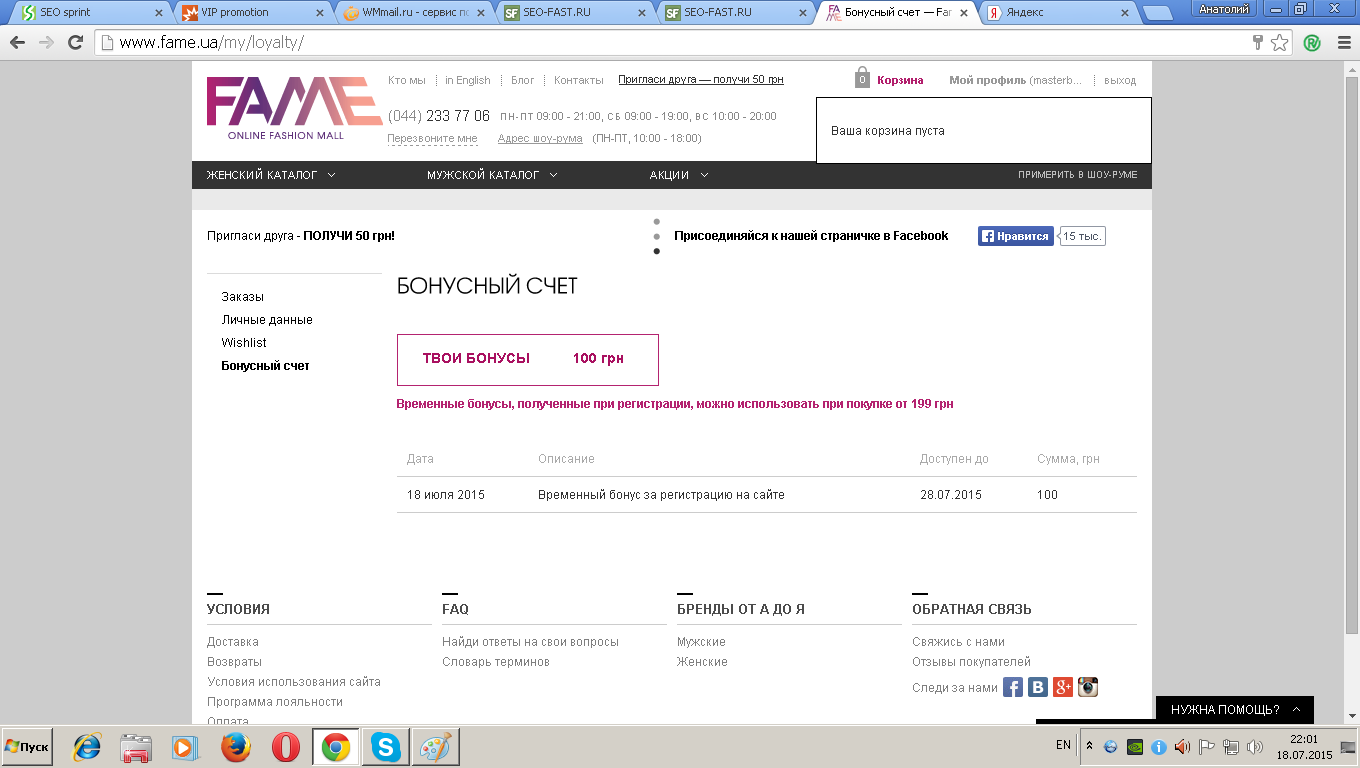Switch to the Яндекс tab
1360x768 pixels.
[1060, 13]
